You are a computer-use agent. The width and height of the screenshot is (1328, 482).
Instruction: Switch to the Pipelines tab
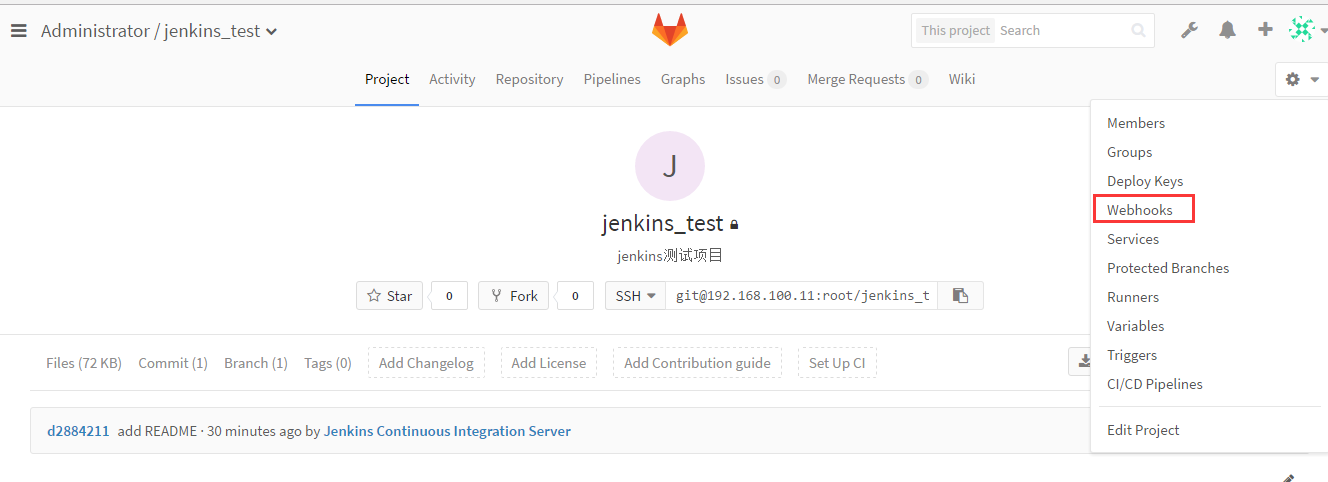(x=612, y=79)
